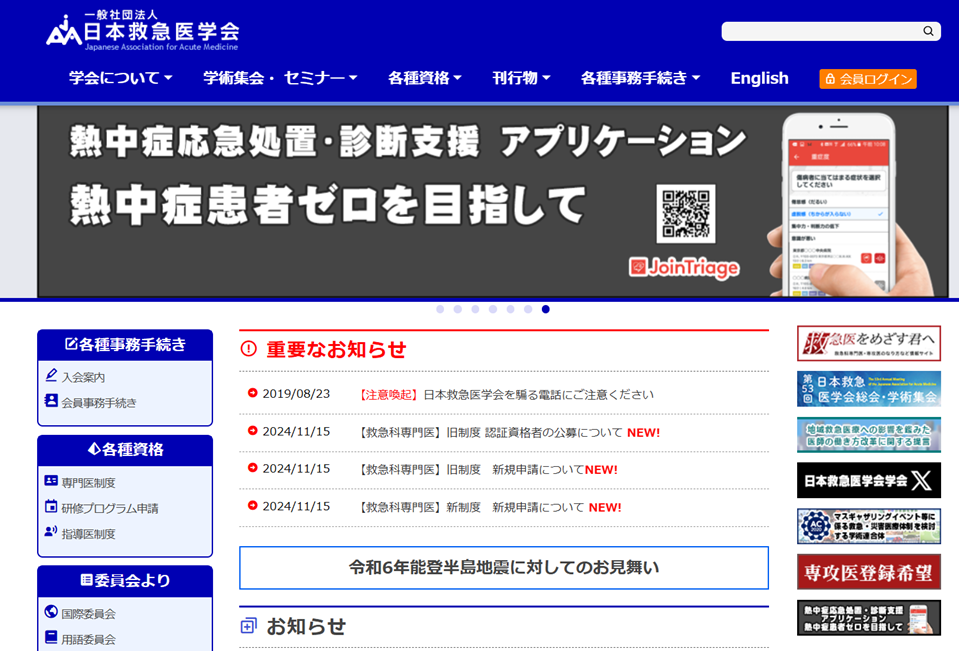Click the book icon beside 用語委員会
The width and height of the screenshot is (959, 651).
[51, 637]
